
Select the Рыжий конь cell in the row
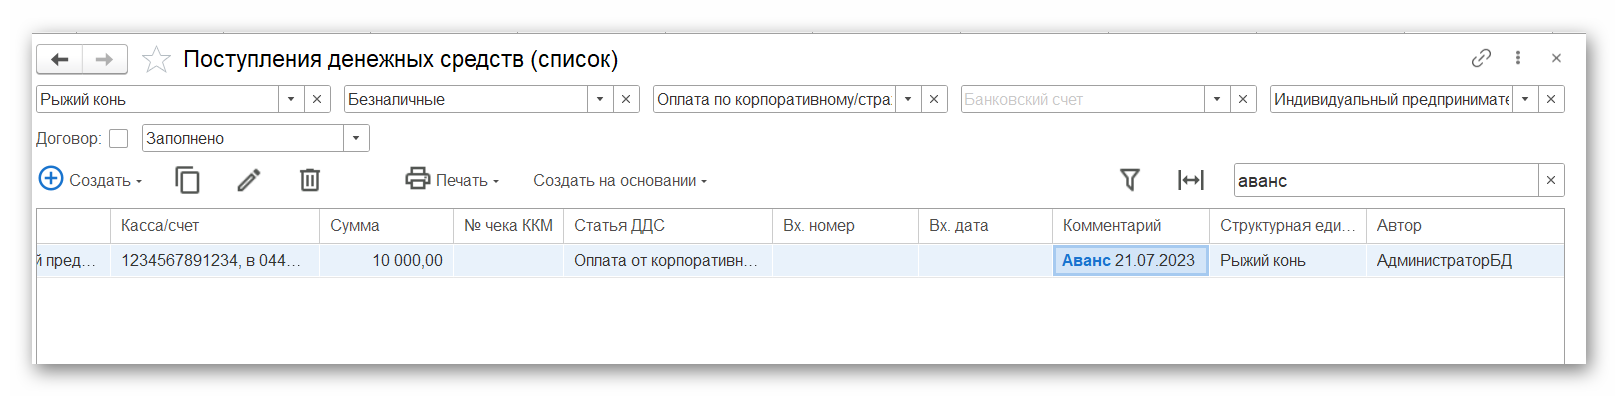coord(1288,260)
